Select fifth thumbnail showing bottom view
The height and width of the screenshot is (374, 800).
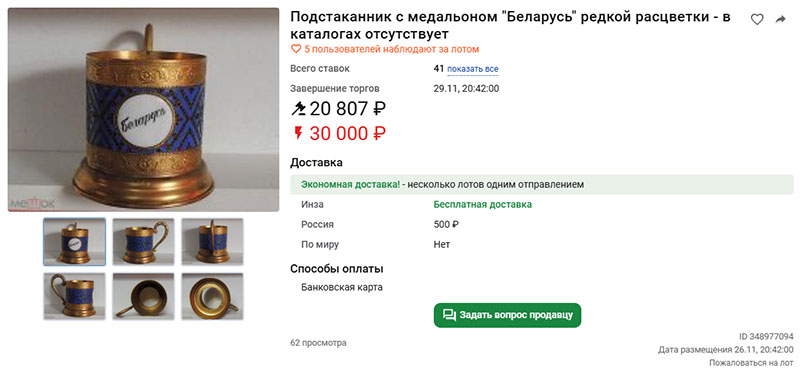(143, 296)
